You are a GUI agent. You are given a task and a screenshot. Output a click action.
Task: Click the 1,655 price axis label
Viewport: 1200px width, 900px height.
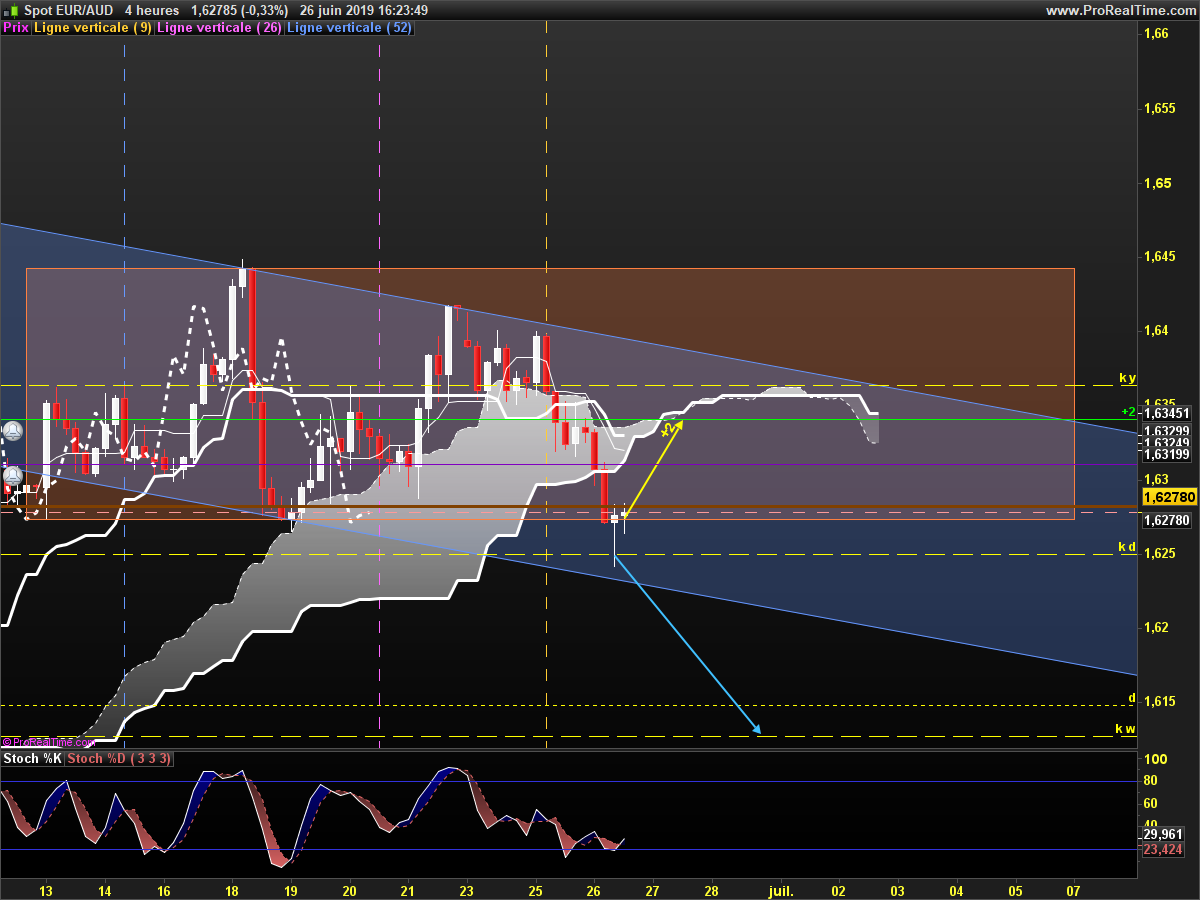click(1158, 108)
